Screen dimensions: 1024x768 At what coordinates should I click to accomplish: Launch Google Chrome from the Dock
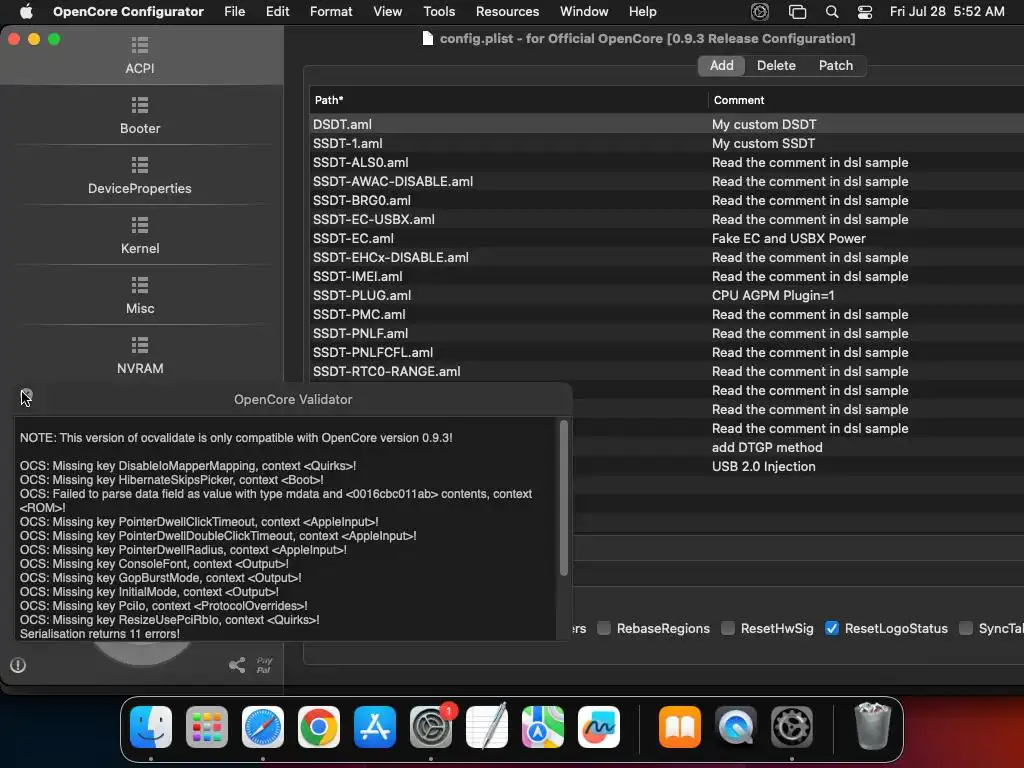319,727
